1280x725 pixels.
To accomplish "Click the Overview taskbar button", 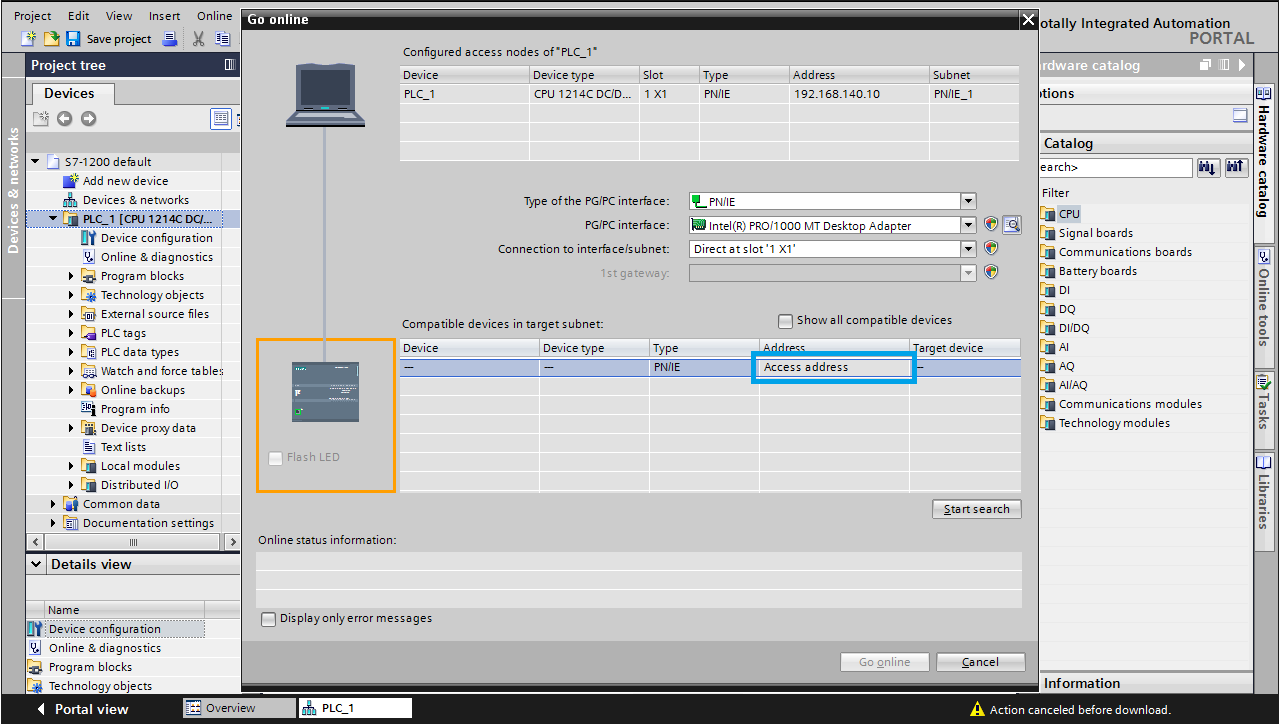I will 239,708.
